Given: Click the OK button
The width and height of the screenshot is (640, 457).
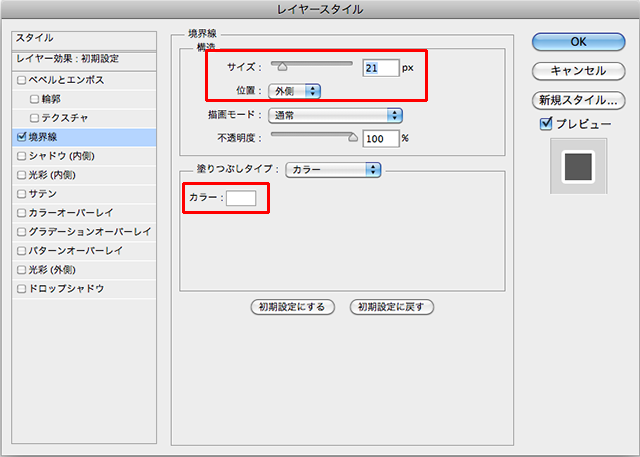Looking at the screenshot, I should click(578, 41).
